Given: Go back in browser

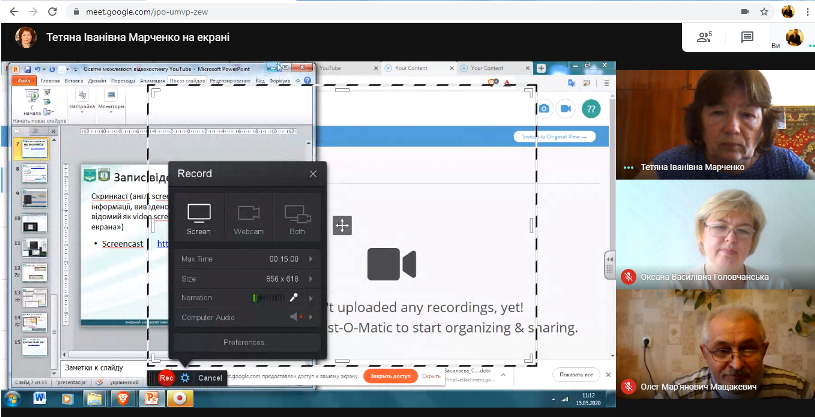Looking at the screenshot, I should pyautogui.click(x=14, y=11).
